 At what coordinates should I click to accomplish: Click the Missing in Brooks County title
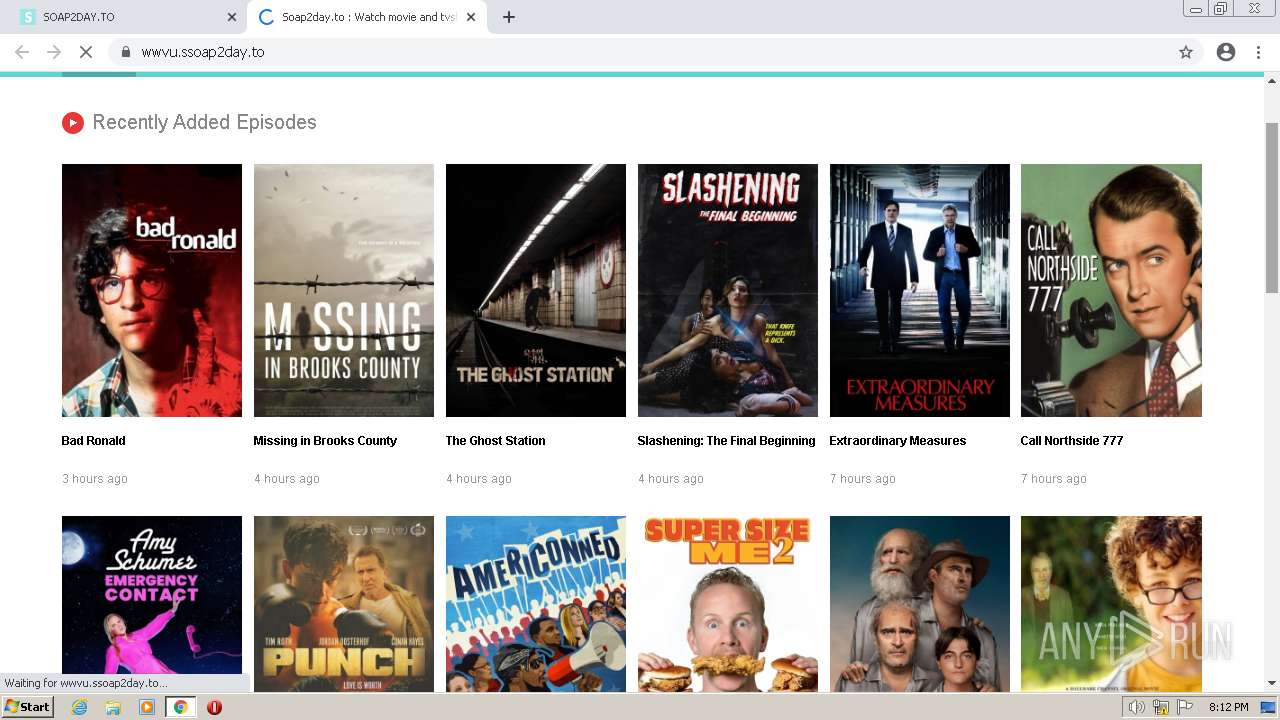click(325, 441)
